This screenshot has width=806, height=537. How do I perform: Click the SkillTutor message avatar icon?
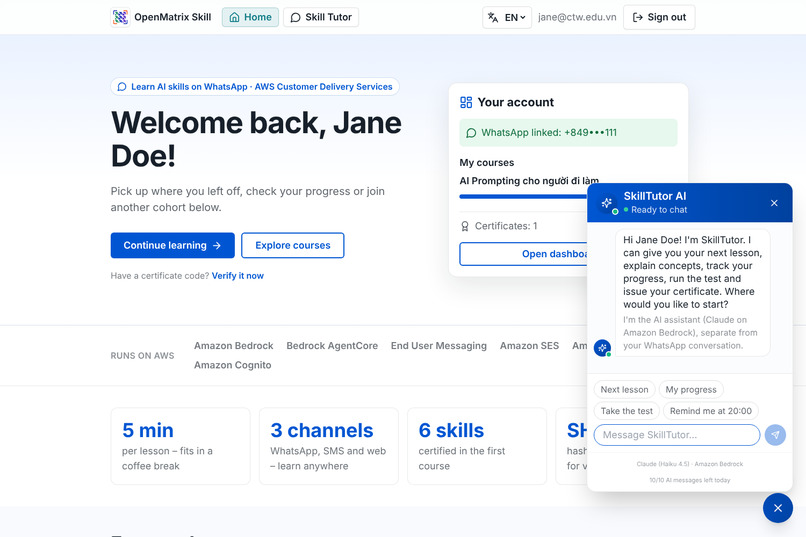point(602,348)
